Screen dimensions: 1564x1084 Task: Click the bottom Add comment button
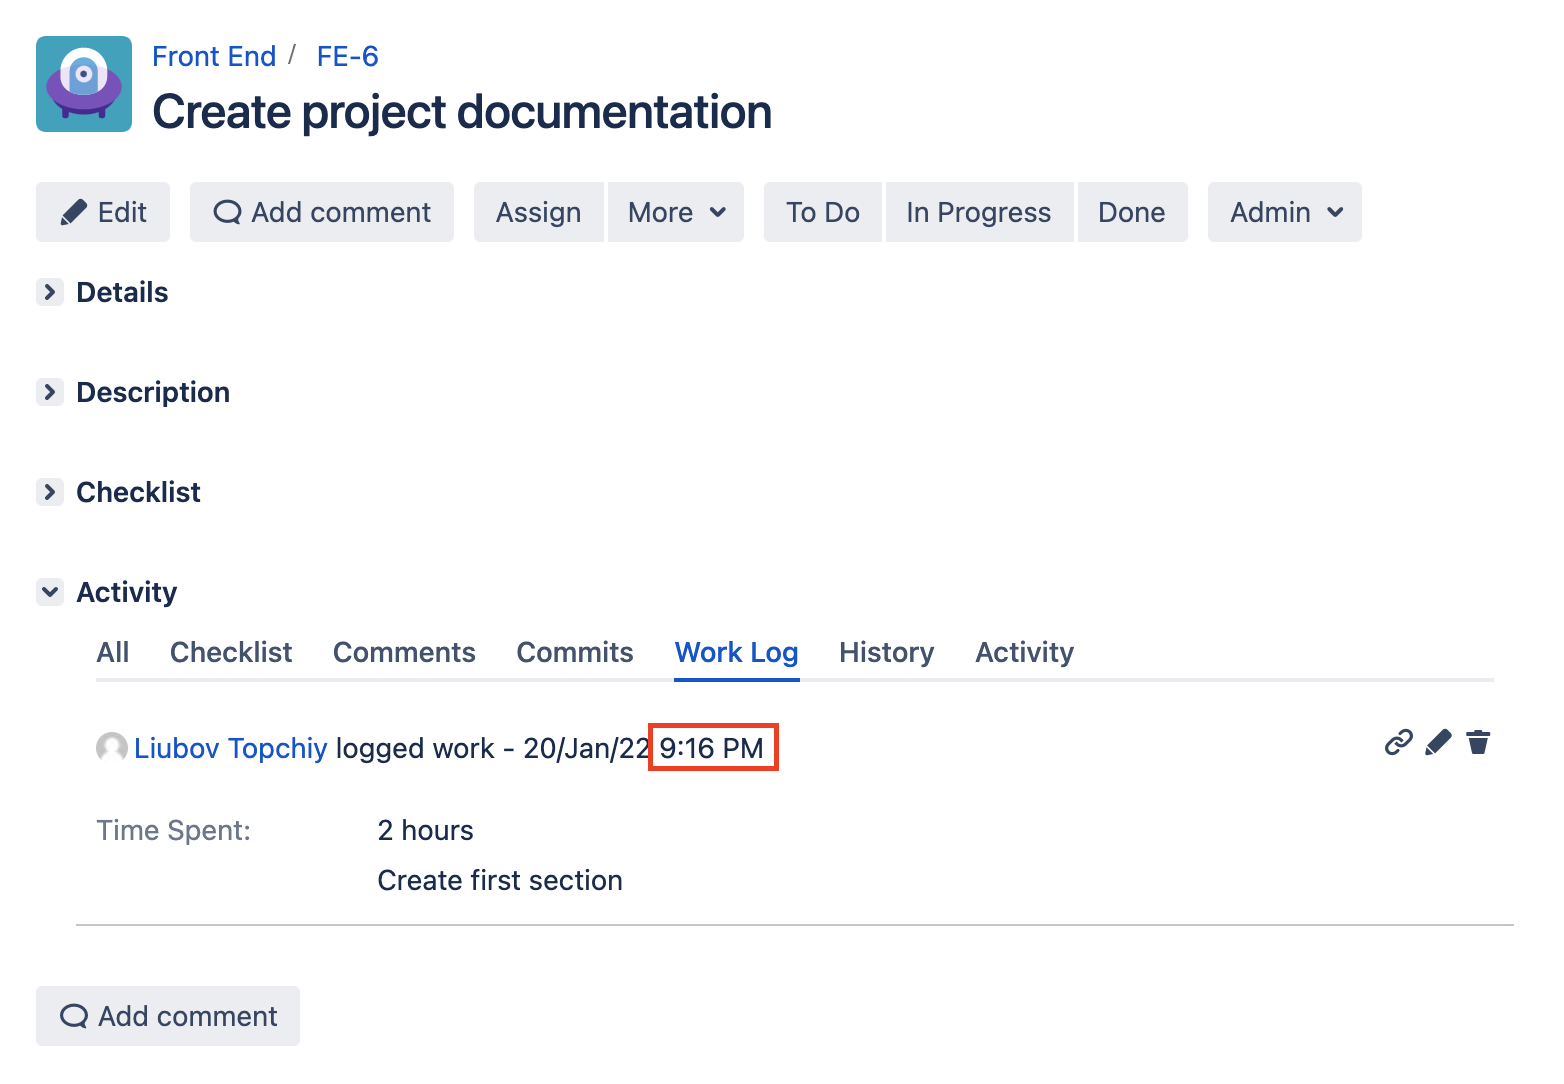point(168,1016)
